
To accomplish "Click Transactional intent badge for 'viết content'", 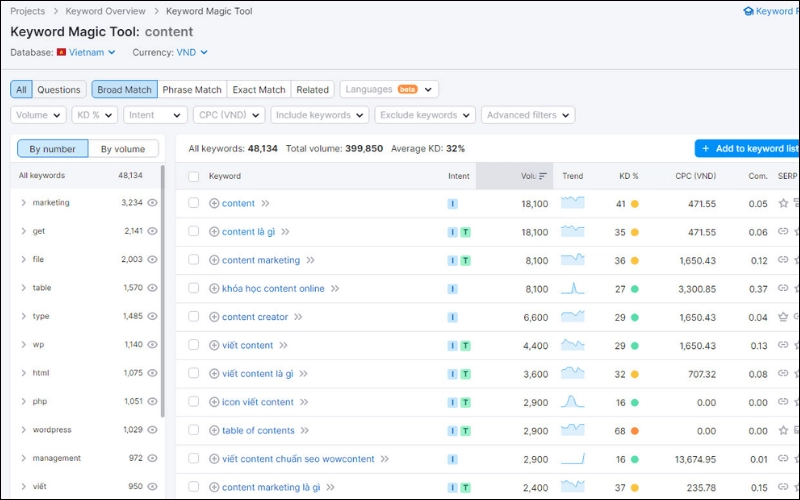I will 465,345.
